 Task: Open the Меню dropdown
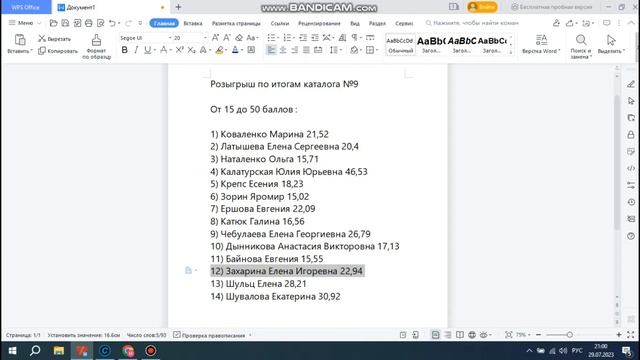pyautogui.click(x=24, y=23)
